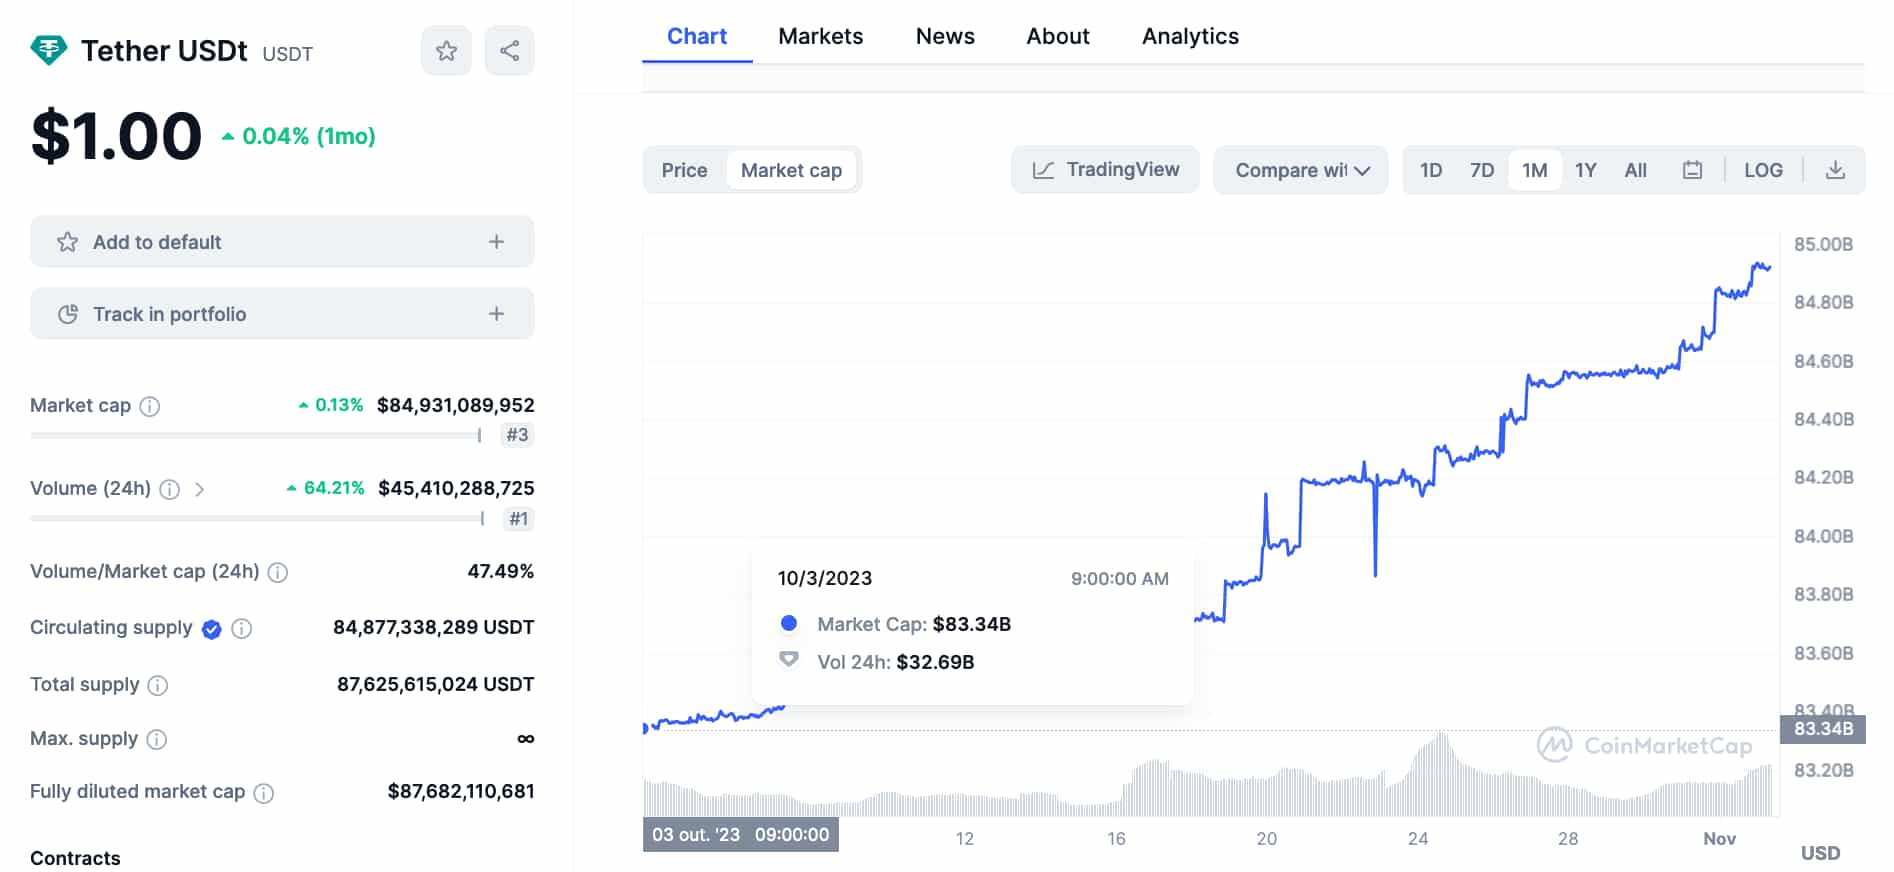Click the 0.04% (1mo) price change

(299, 136)
